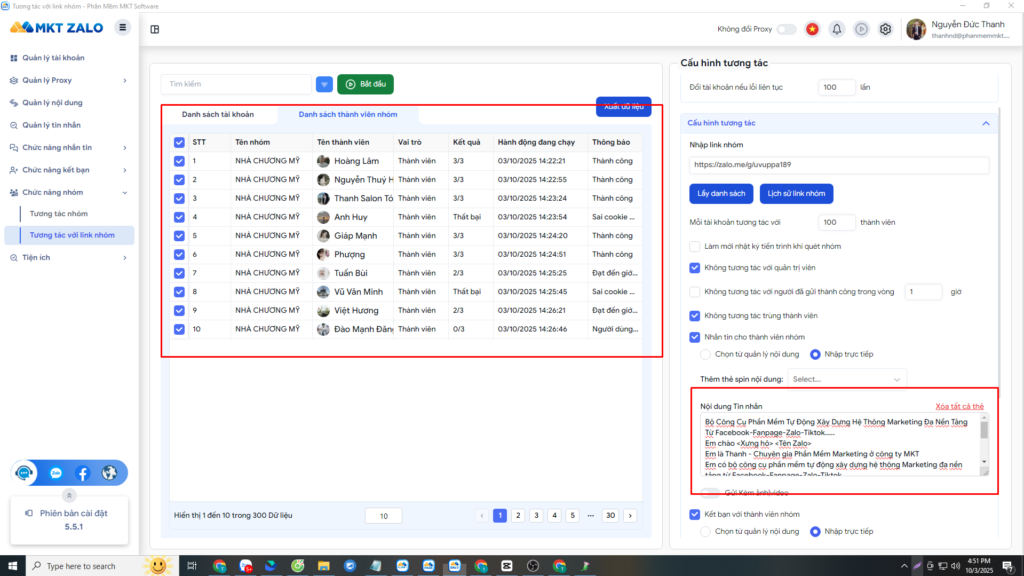The width and height of the screenshot is (1024, 576).
Task: Click the Vietnam flag language icon
Action: tap(812, 29)
